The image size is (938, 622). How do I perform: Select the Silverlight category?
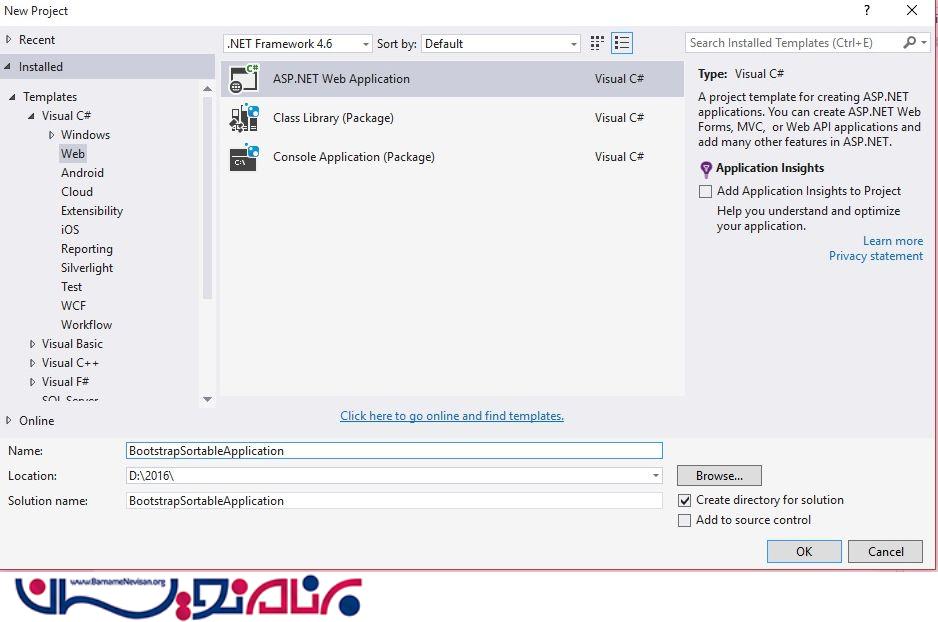pos(87,268)
